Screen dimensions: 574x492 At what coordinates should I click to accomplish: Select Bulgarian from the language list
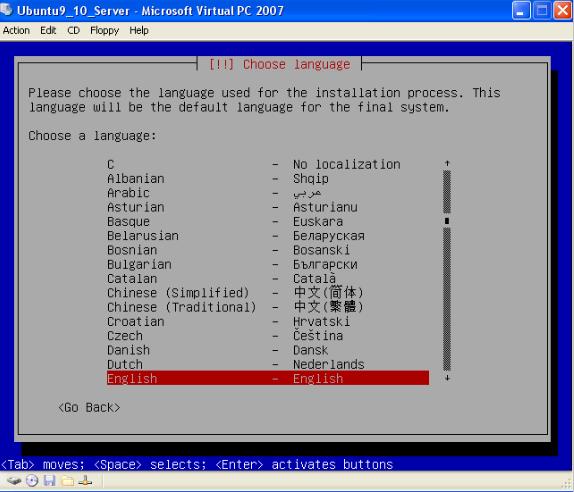268,264
